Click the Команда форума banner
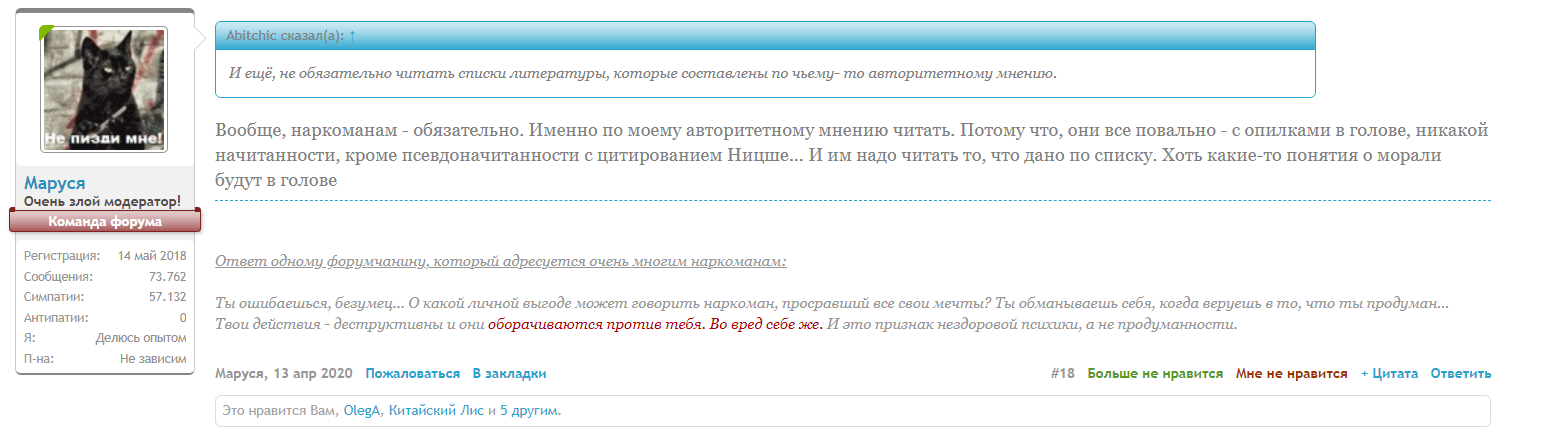Screen dimensions: 1546x432 [105, 221]
